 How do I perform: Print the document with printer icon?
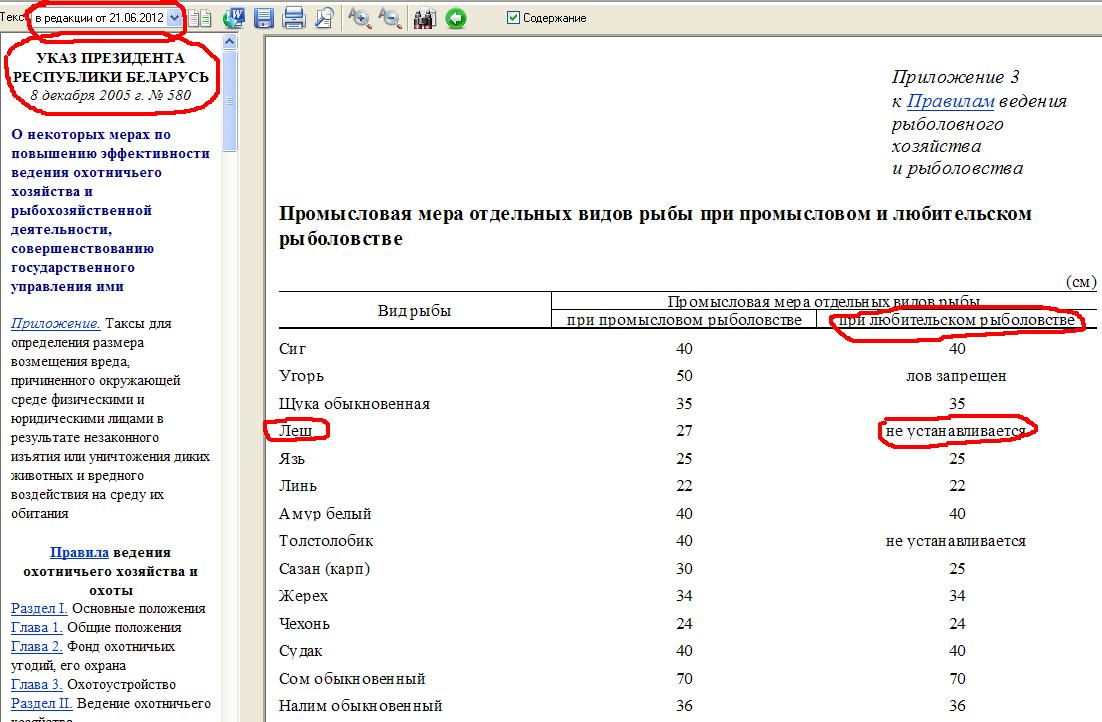click(294, 18)
